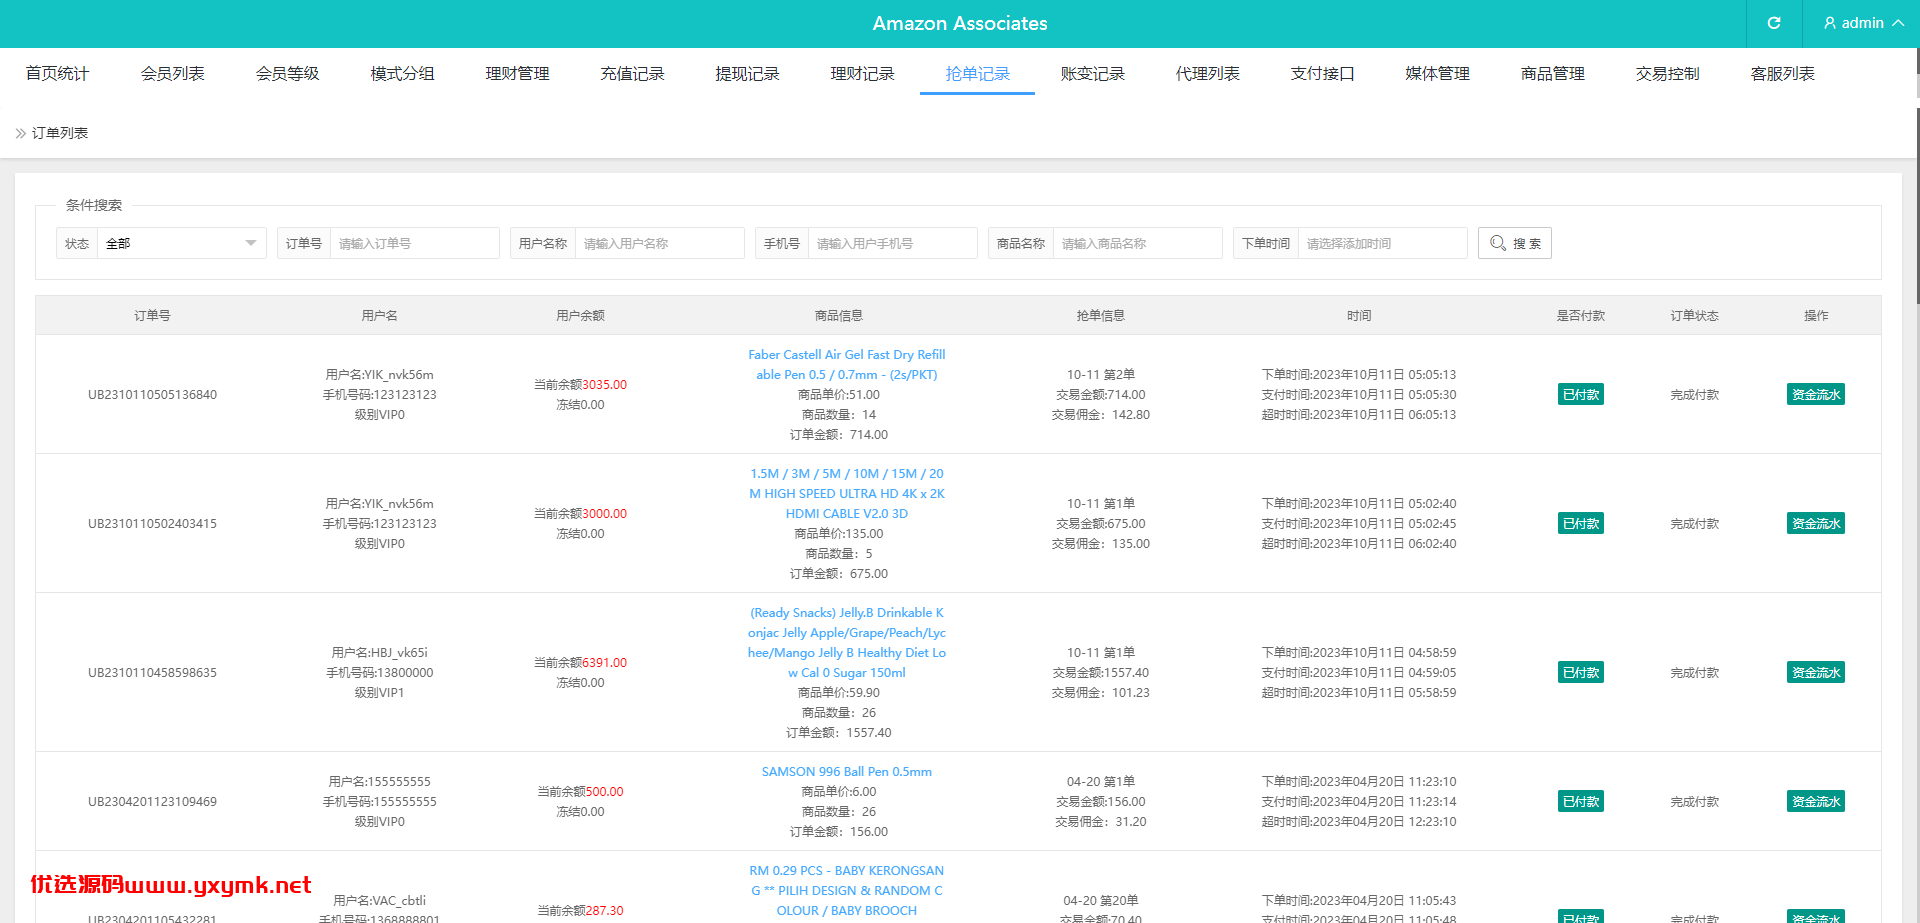This screenshot has width=1920, height=923.
Task: Click the 手机号 input field
Action: coord(892,243)
